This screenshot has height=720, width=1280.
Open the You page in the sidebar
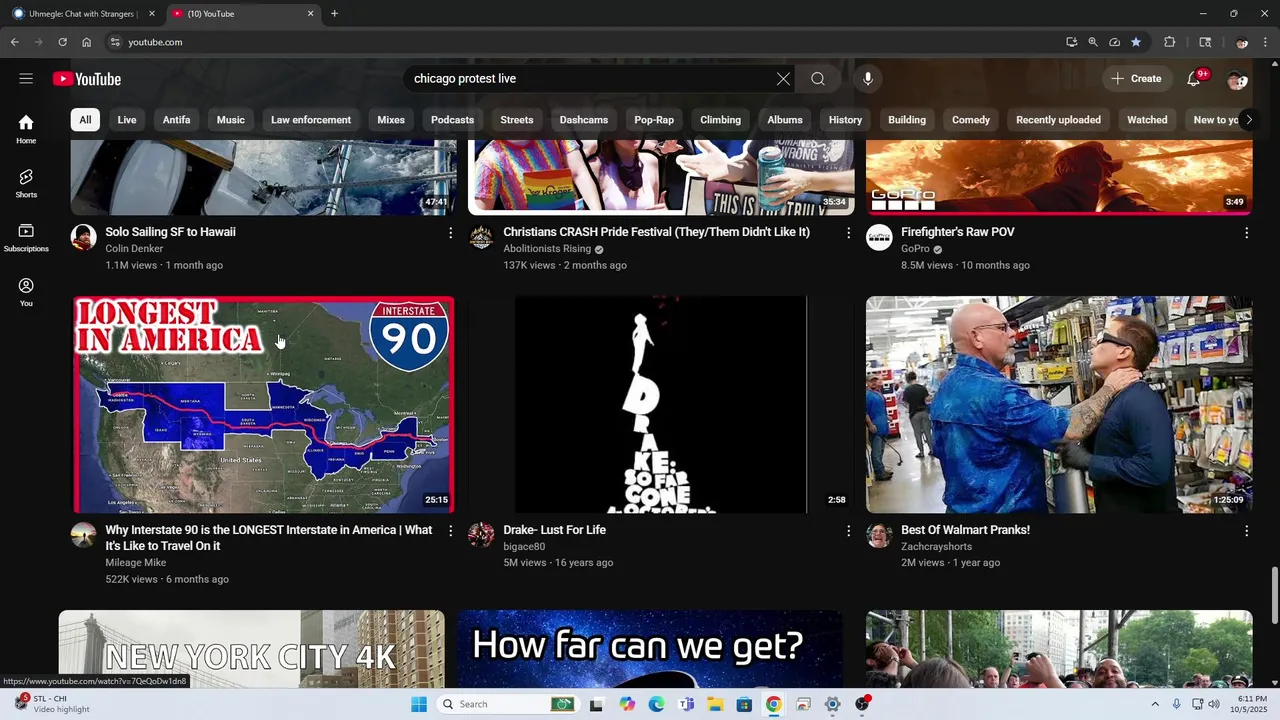26,292
